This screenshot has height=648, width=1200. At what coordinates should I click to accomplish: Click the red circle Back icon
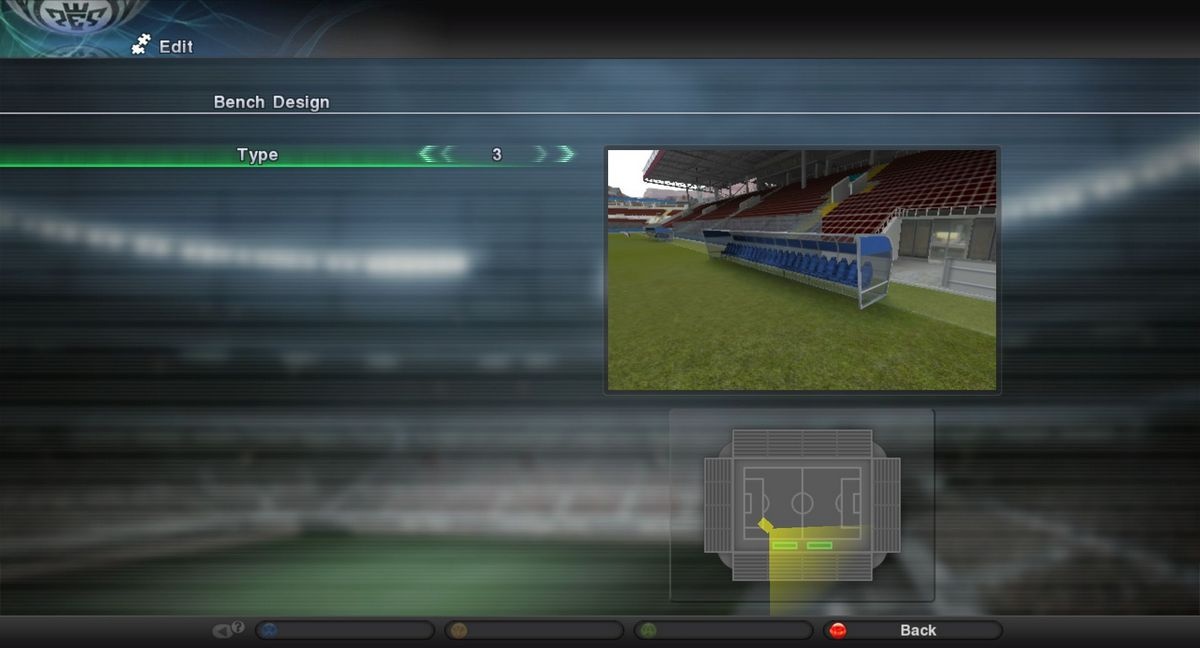coord(838,630)
